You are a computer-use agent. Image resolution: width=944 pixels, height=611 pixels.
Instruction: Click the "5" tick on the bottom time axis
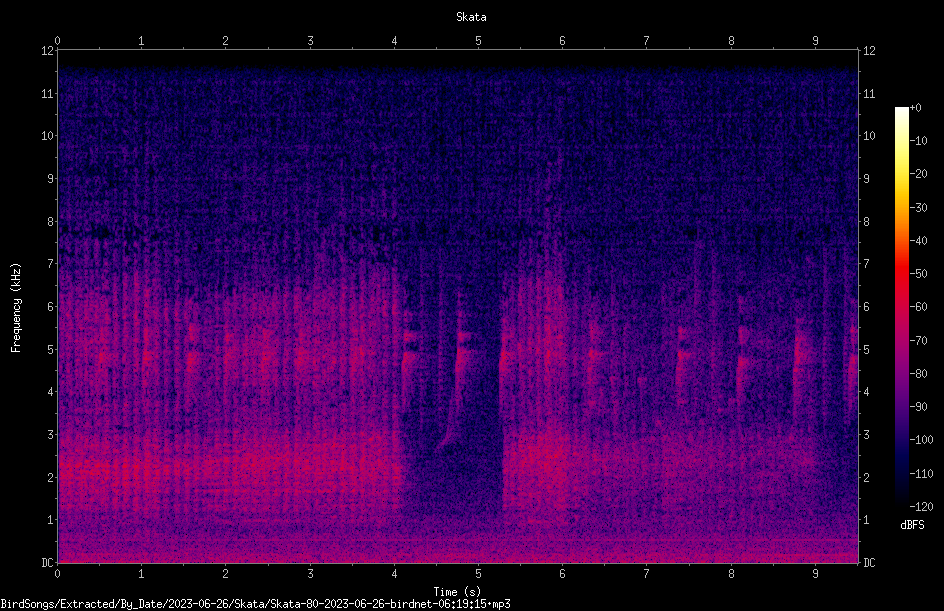pos(478,574)
